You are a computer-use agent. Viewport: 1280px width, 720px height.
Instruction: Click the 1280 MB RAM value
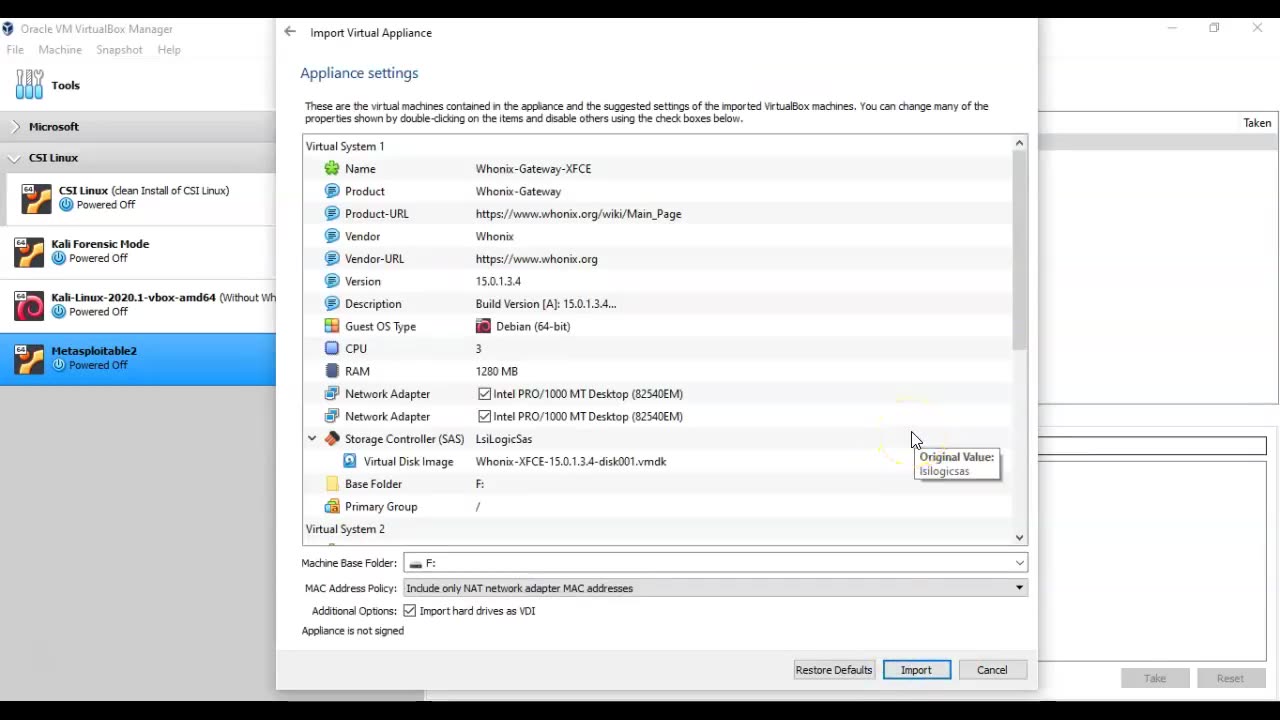(496, 371)
